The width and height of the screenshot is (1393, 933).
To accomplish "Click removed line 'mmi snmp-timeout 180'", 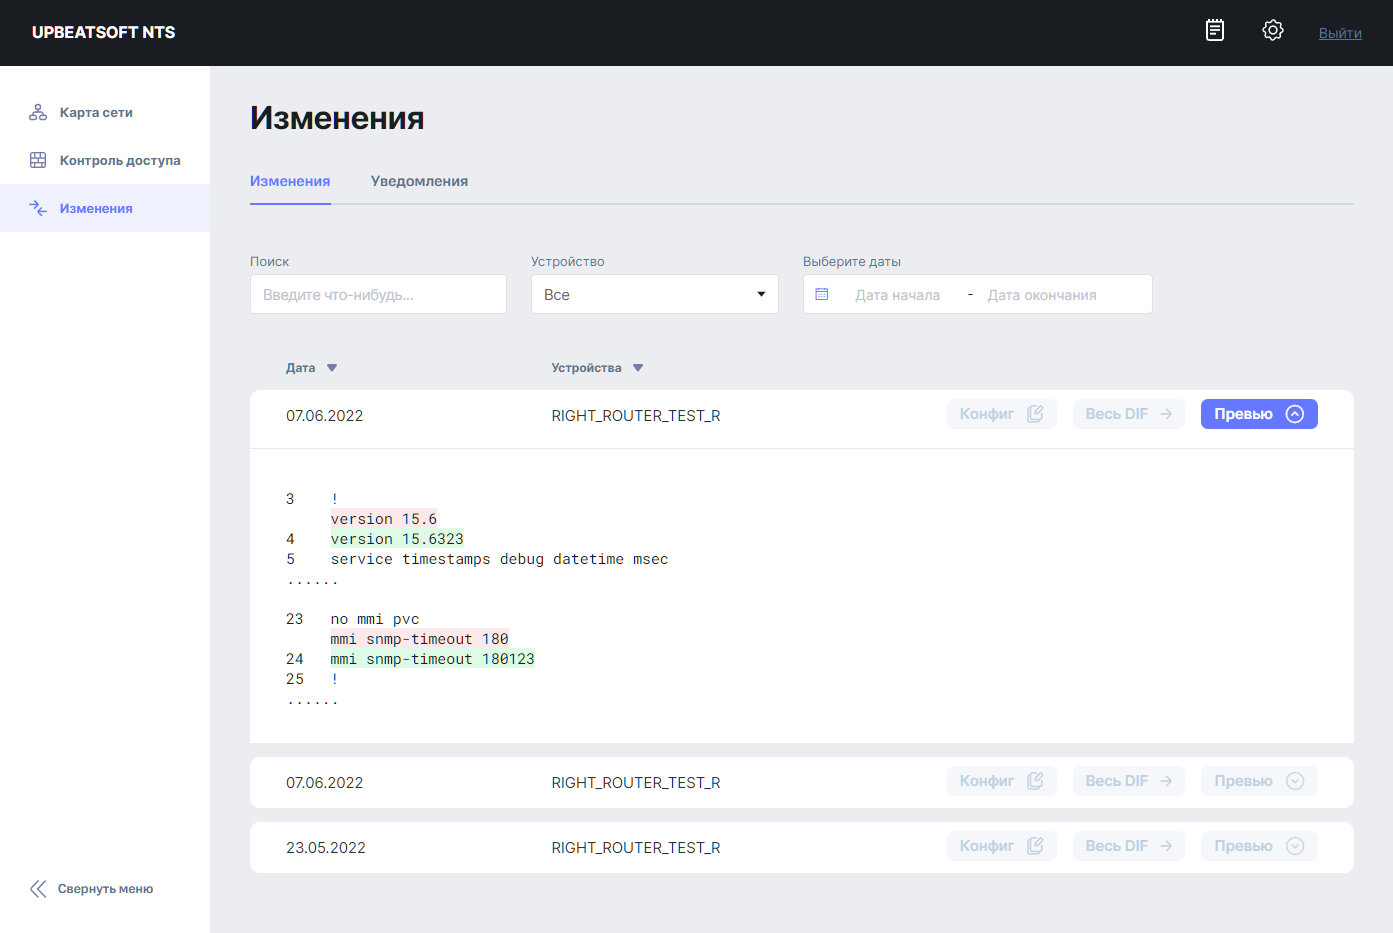I will 420,639.
